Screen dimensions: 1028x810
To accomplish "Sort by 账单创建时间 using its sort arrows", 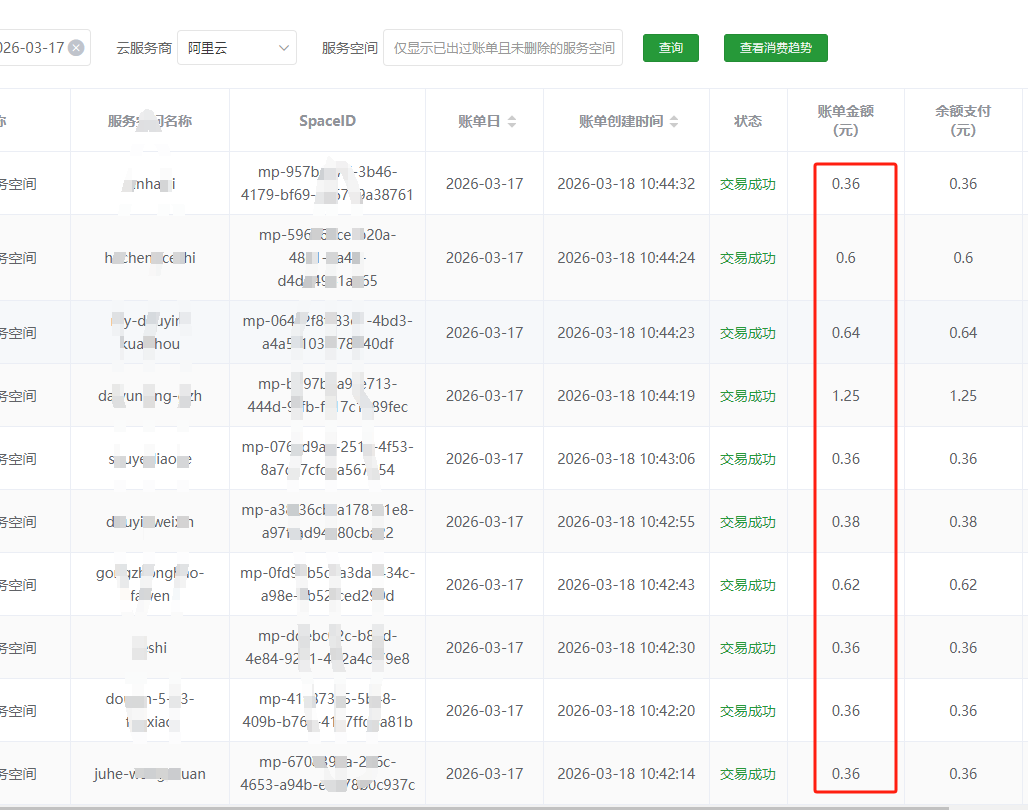I will coord(674,121).
